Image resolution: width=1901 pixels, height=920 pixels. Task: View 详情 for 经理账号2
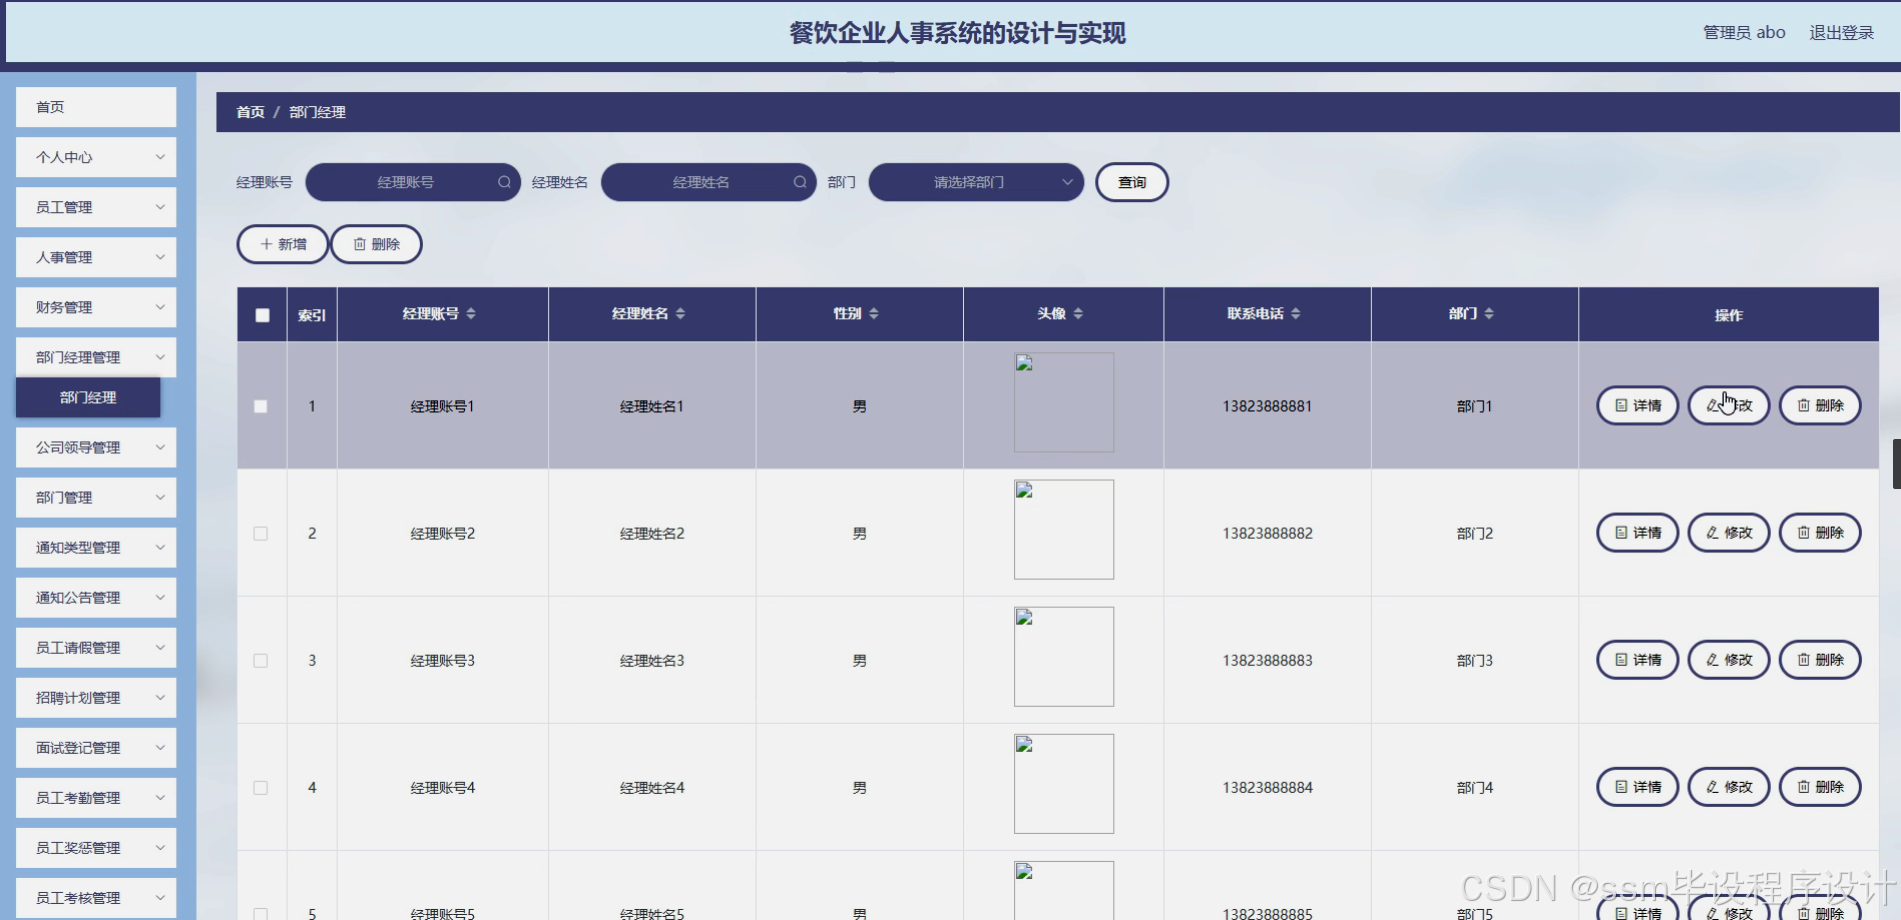[x=1637, y=532]
